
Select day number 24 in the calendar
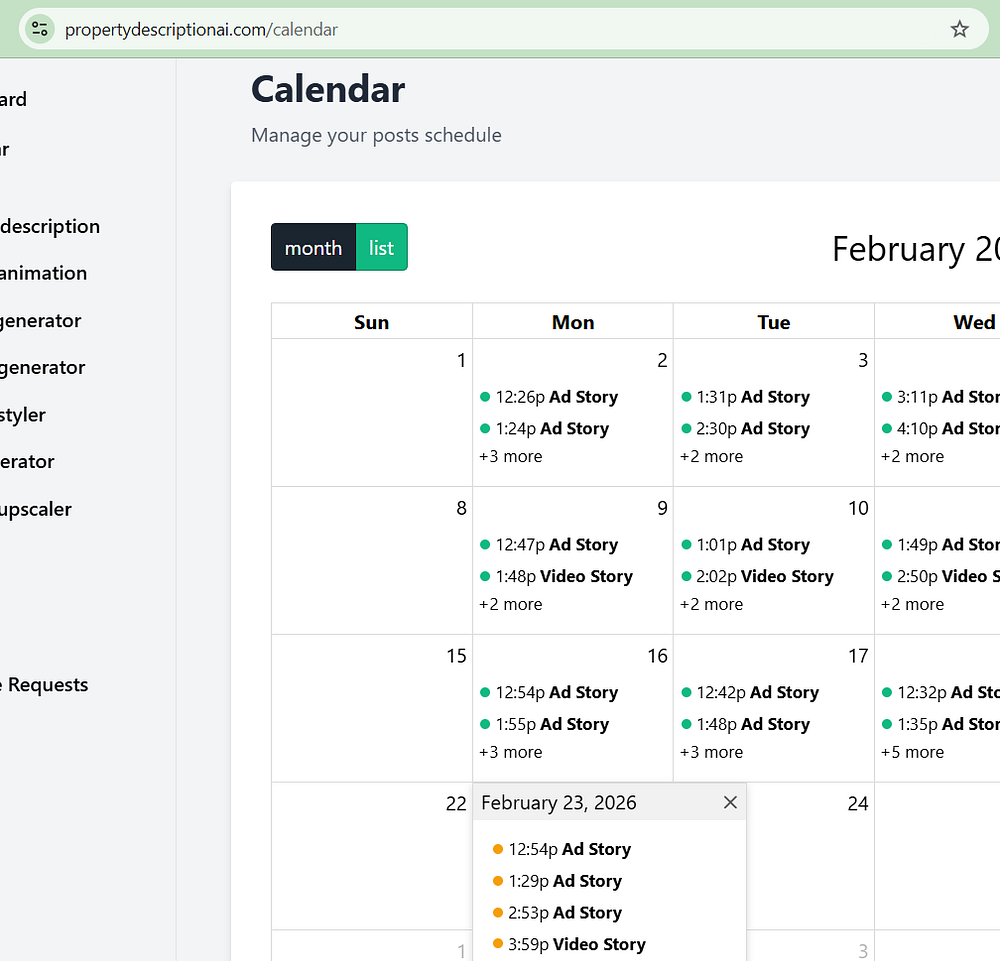[x=857, y=803]
